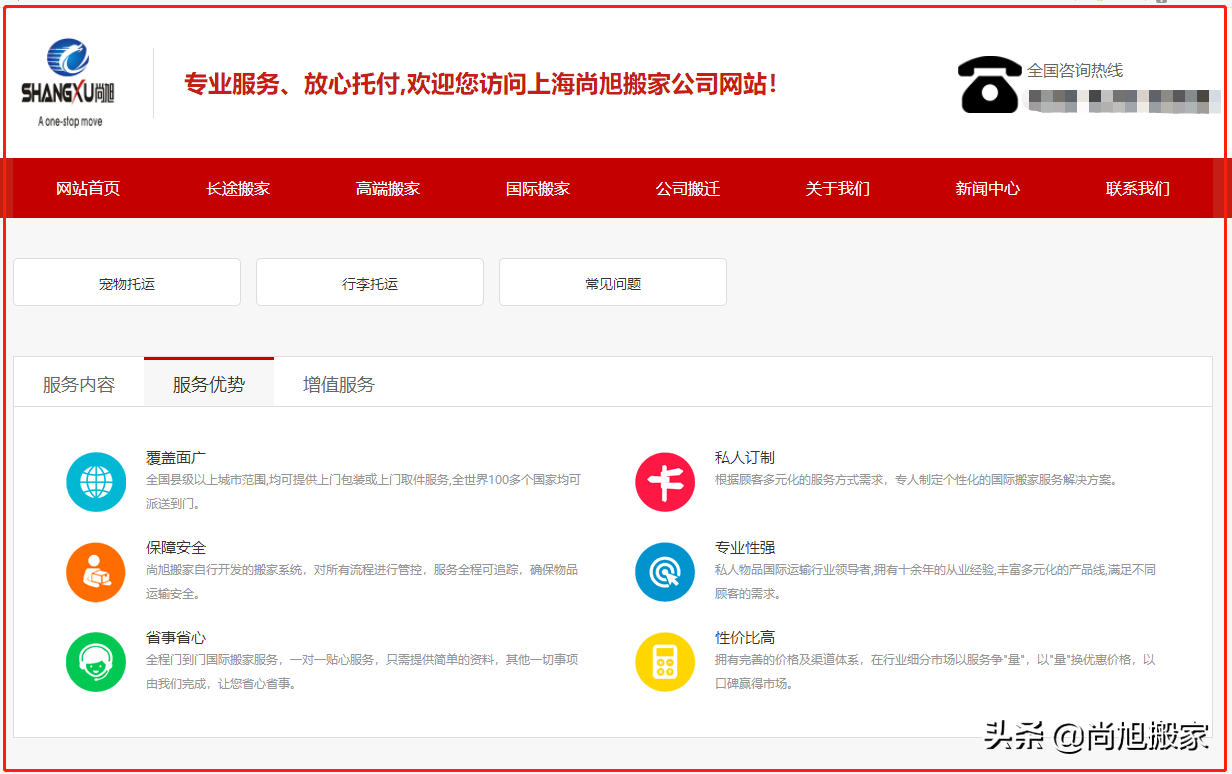Click the description text under 性价比高

[935, 672]
